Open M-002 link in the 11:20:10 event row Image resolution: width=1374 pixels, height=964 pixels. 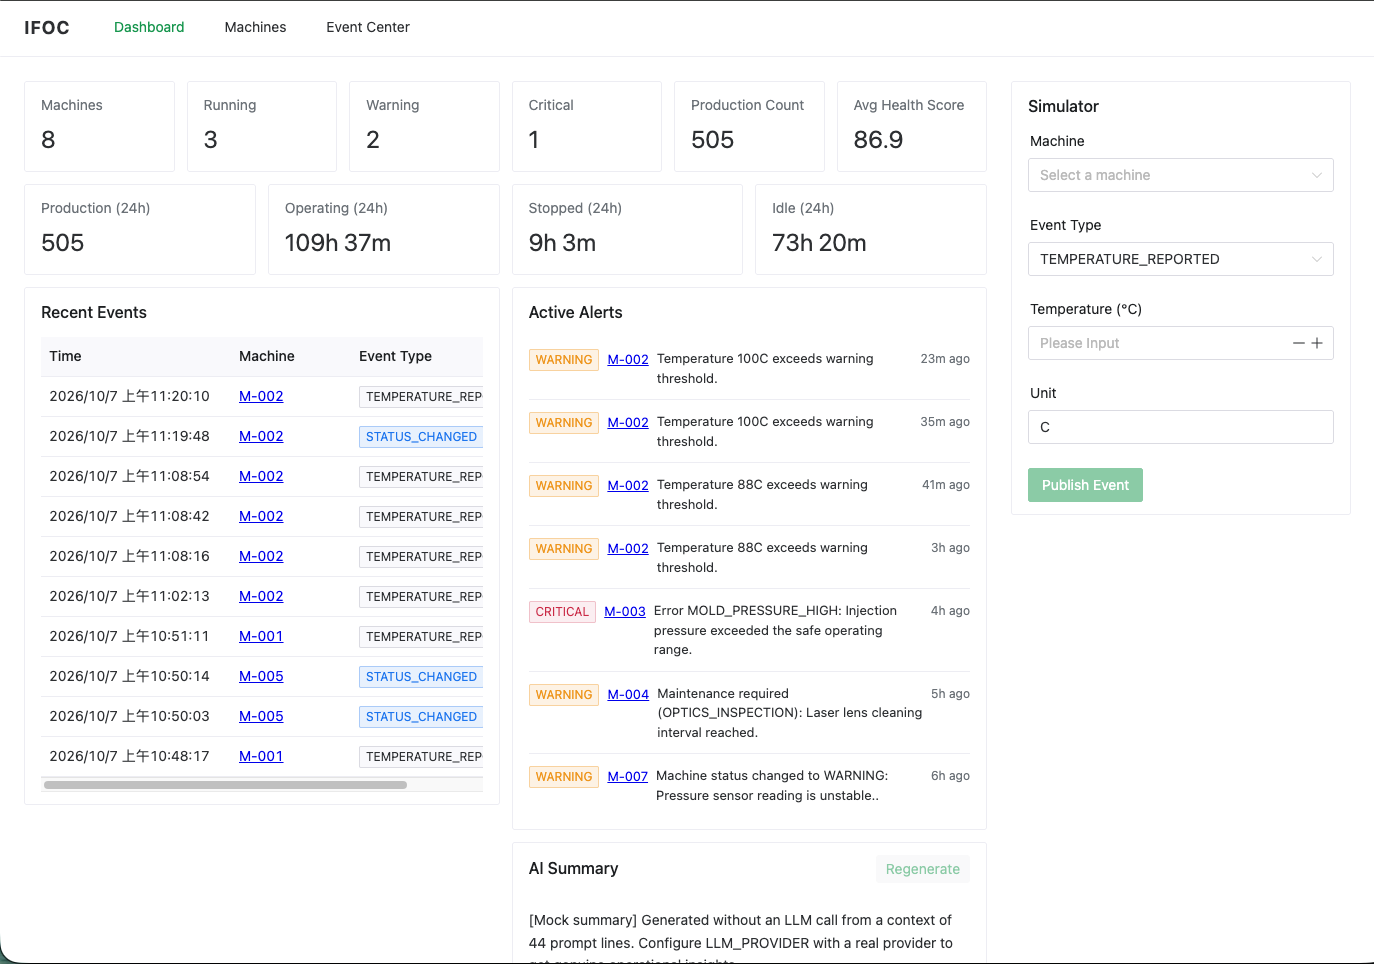(x=261, y=396)
